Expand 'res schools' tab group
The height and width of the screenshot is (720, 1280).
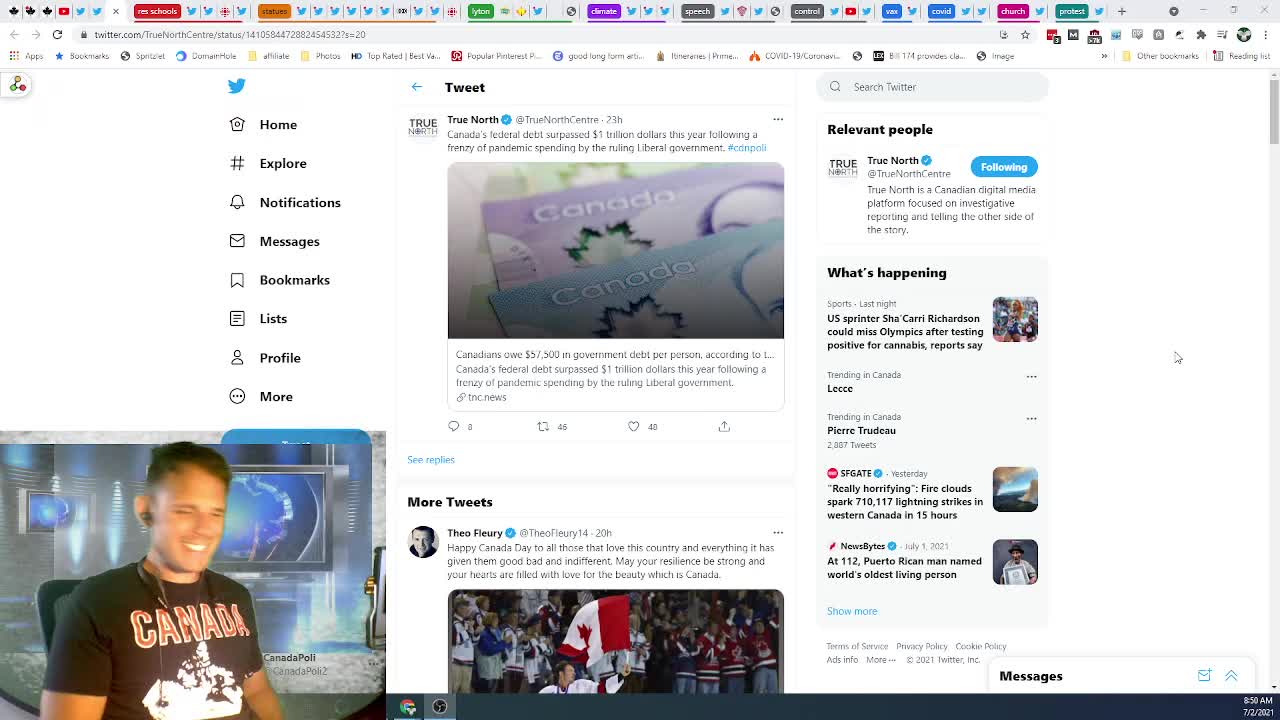157,11
